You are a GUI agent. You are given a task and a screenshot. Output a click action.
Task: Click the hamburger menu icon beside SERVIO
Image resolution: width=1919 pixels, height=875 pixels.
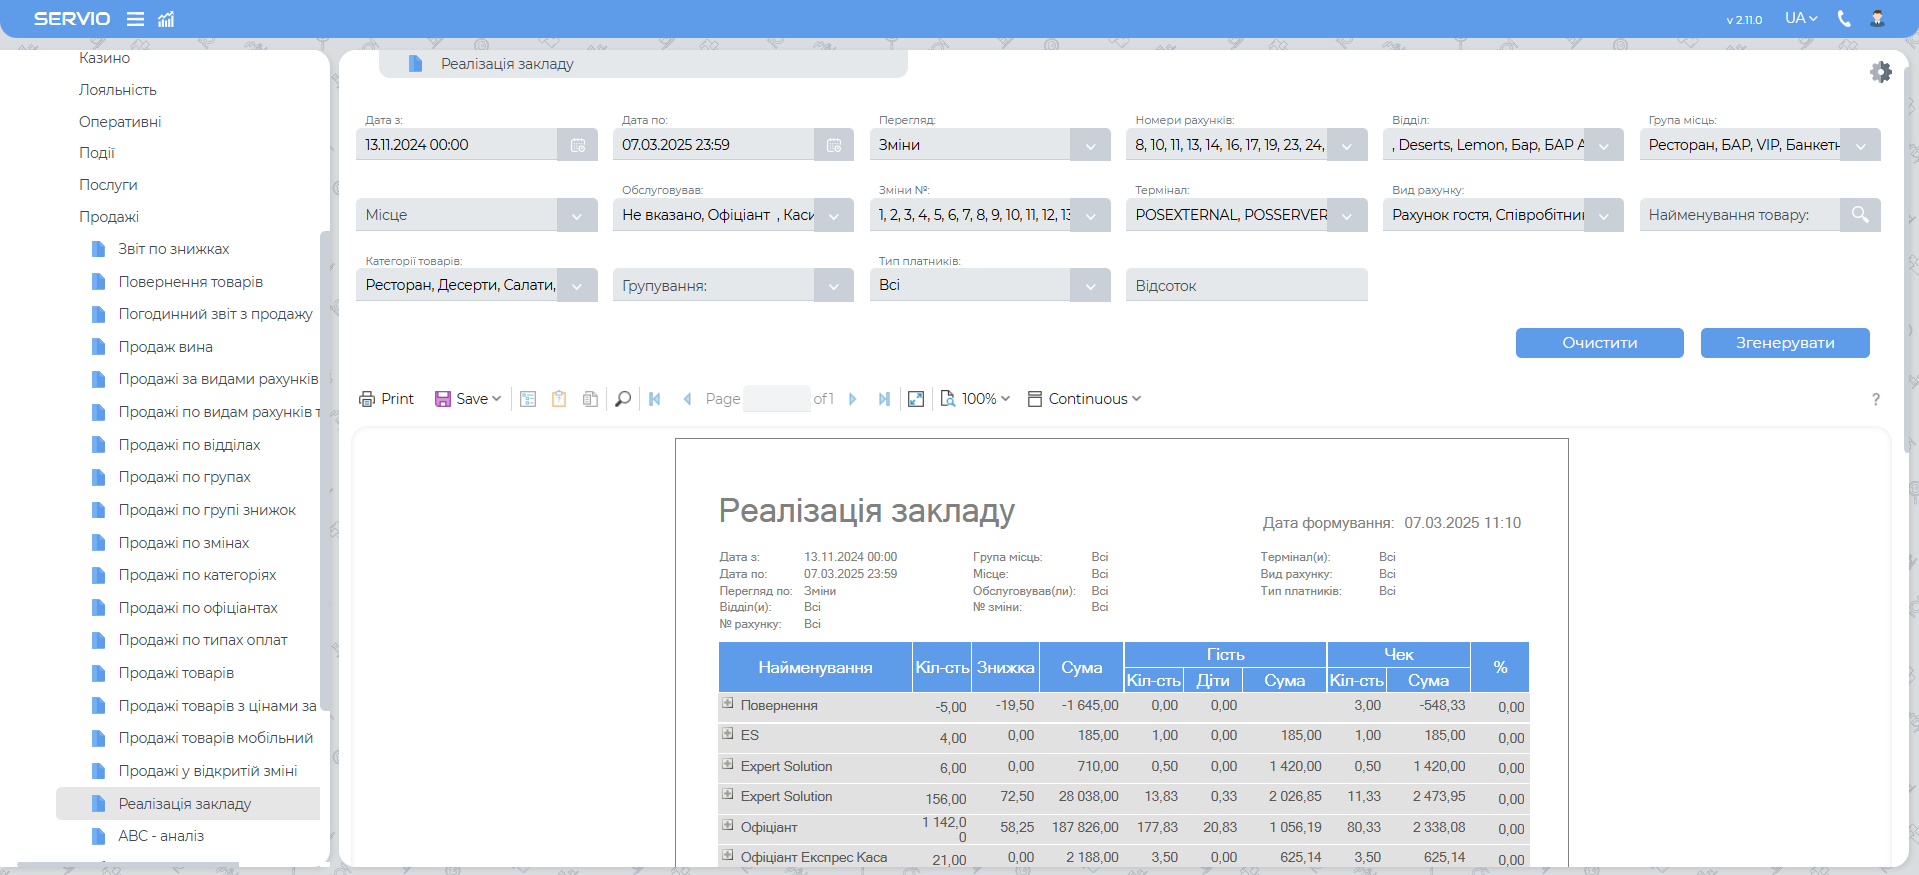pos(136,19)
